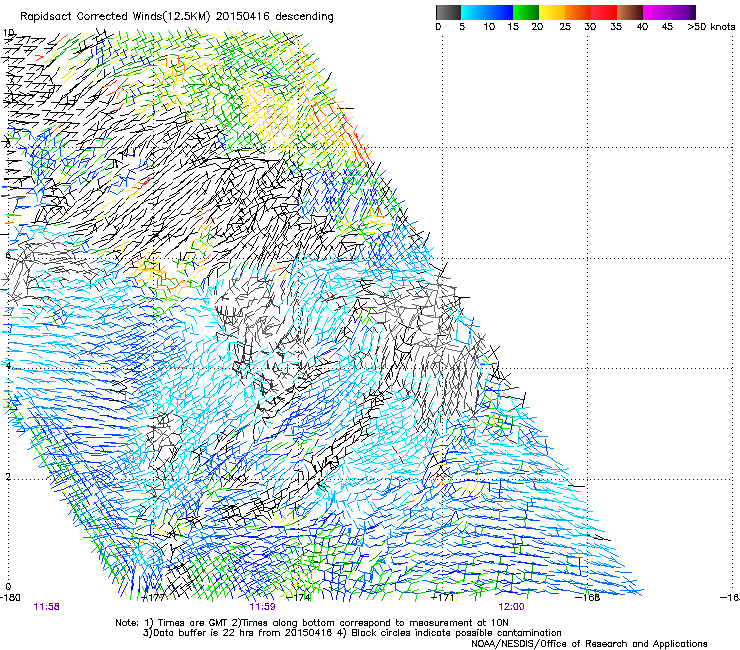
Task: Click the blue 10-15 knots legend swatch
Action: coord(500,12)
